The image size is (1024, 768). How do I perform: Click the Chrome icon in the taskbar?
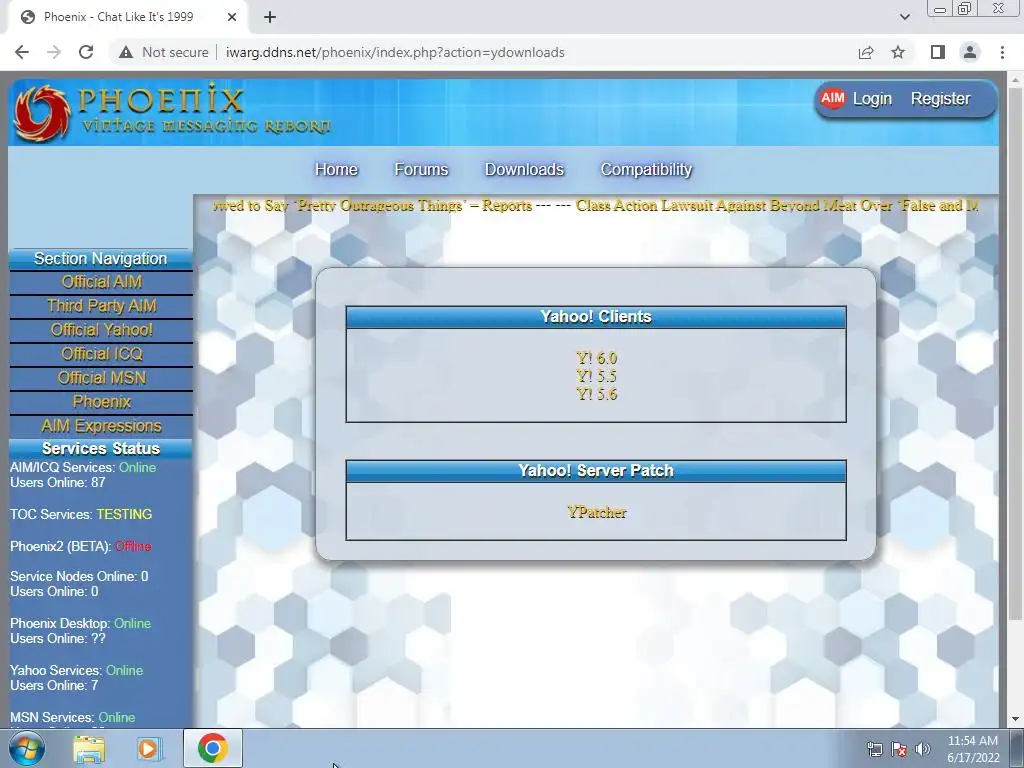213,748
